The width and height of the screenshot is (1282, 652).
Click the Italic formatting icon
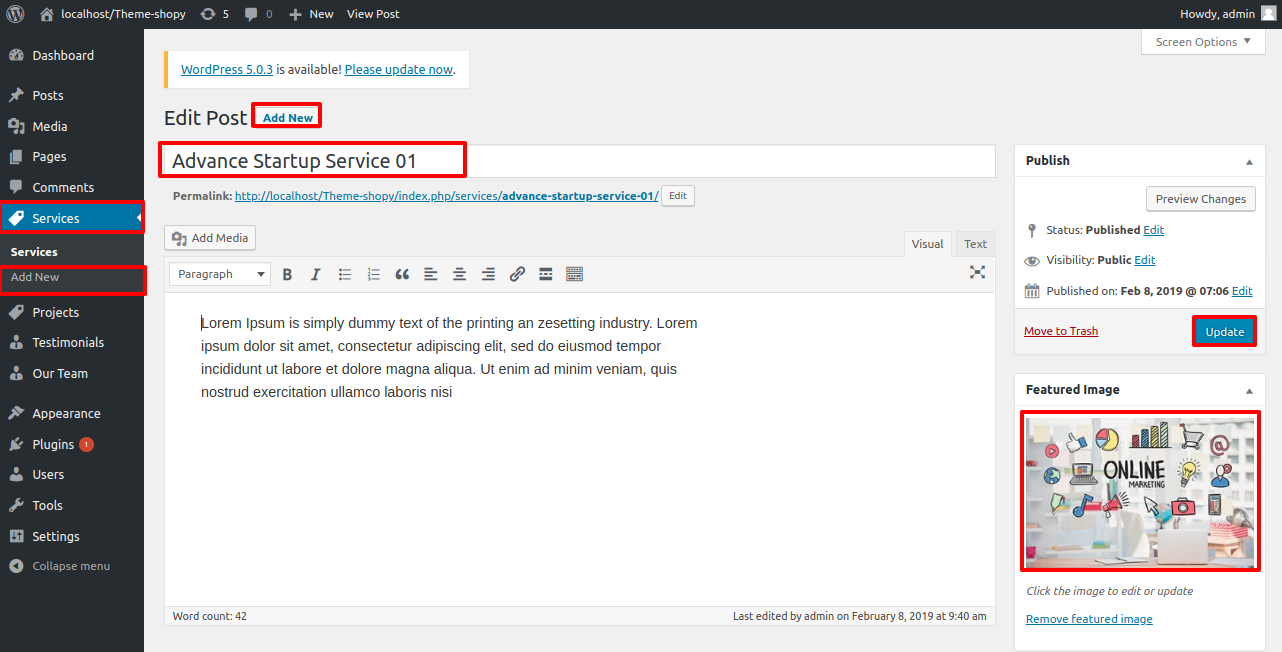315,274
